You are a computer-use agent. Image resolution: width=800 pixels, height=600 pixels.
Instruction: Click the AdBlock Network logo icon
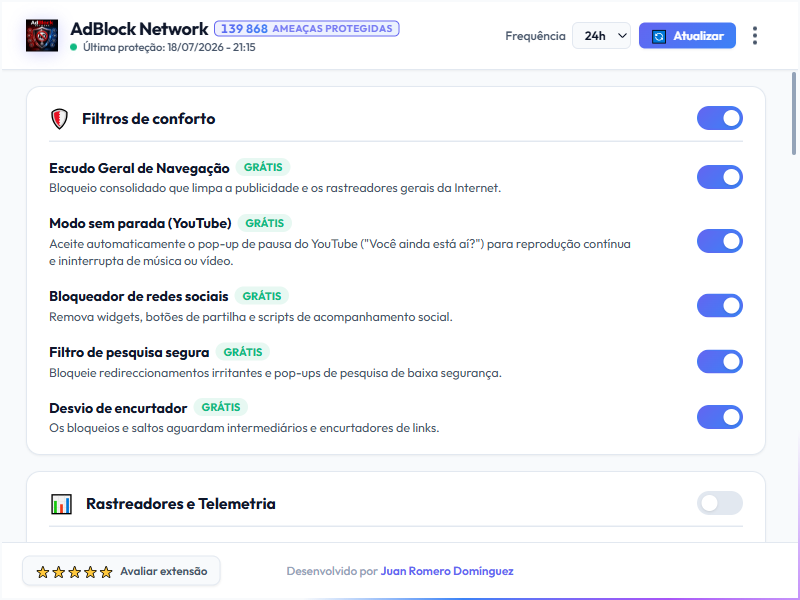click(42, 36)
